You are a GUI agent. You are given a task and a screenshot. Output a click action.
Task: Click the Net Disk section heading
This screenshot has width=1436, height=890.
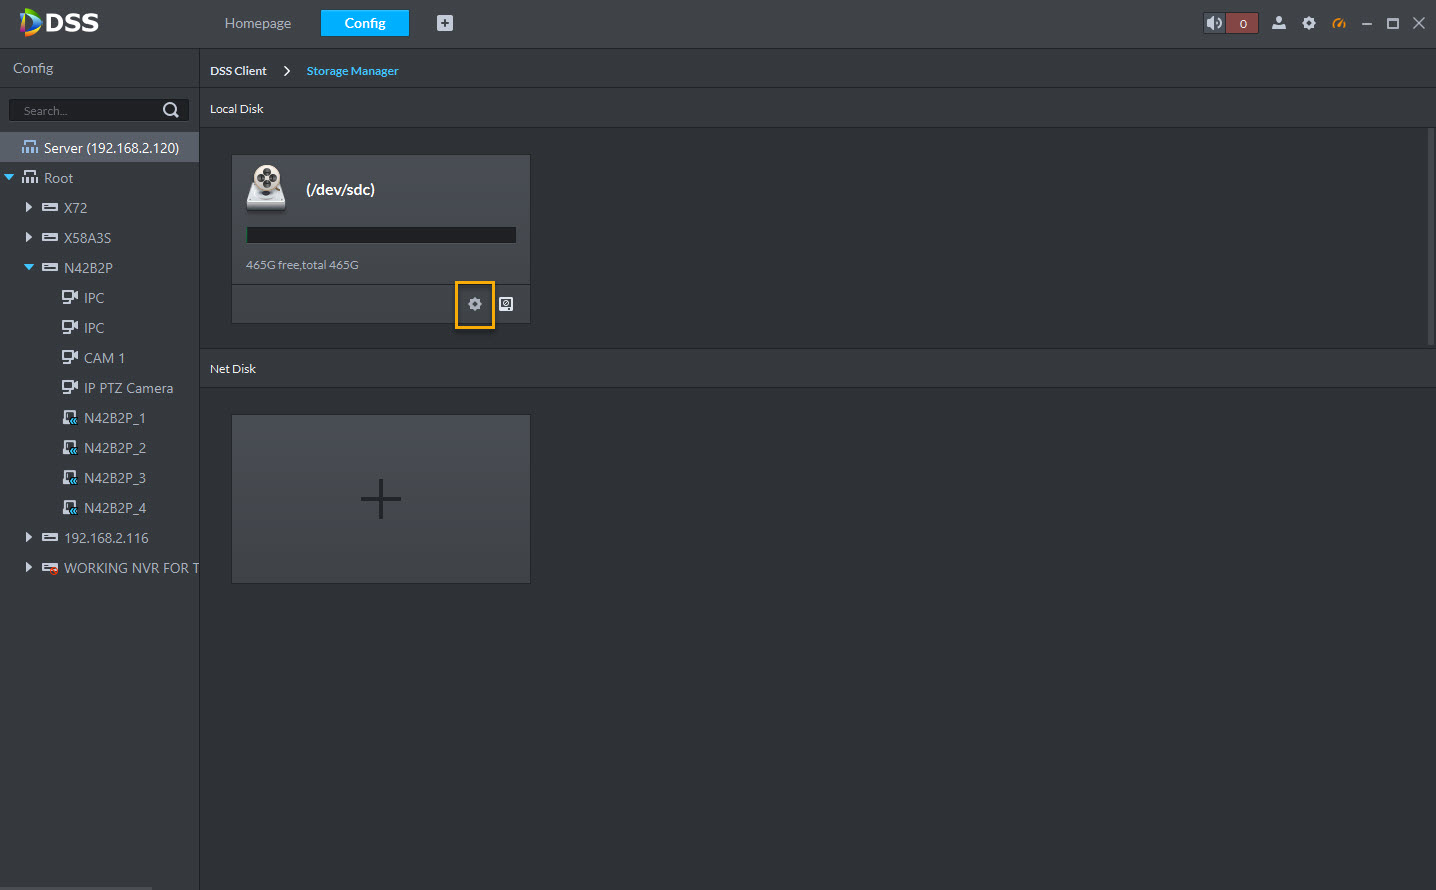tap(233, 369)
